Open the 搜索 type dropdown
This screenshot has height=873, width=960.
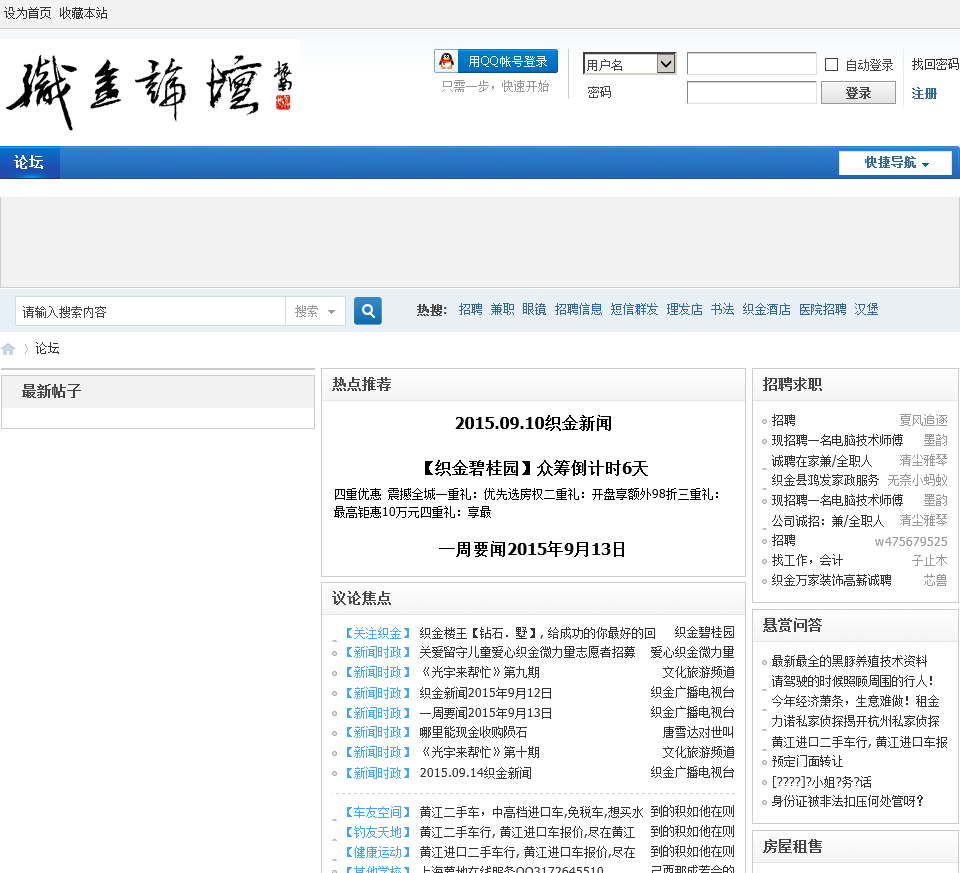(x=315, y=312)
